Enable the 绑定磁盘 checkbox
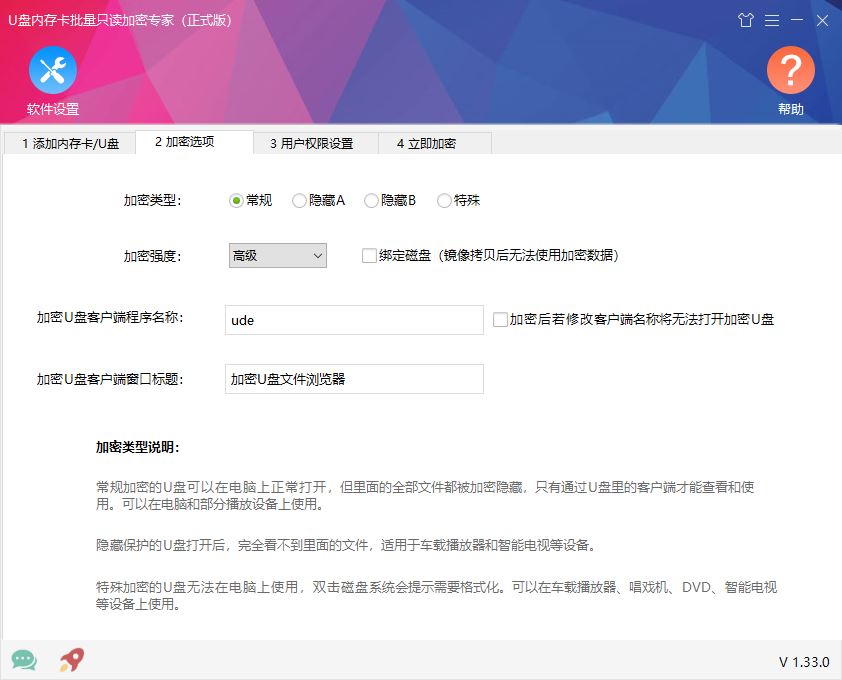This screenshot has height=680, width=842. [368, 255]
